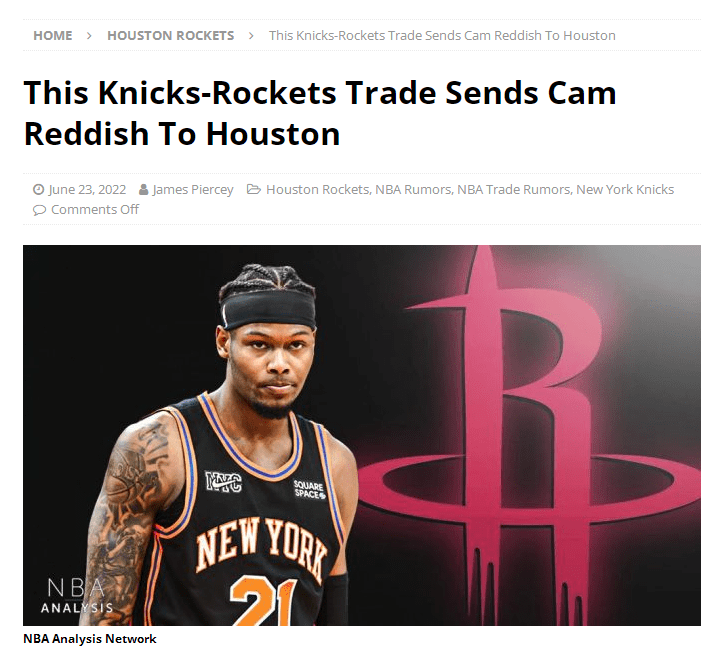Open HOUSTON ROCKETS breadcrumb link
Screen dimensions: 709x649
coord(170,36)
